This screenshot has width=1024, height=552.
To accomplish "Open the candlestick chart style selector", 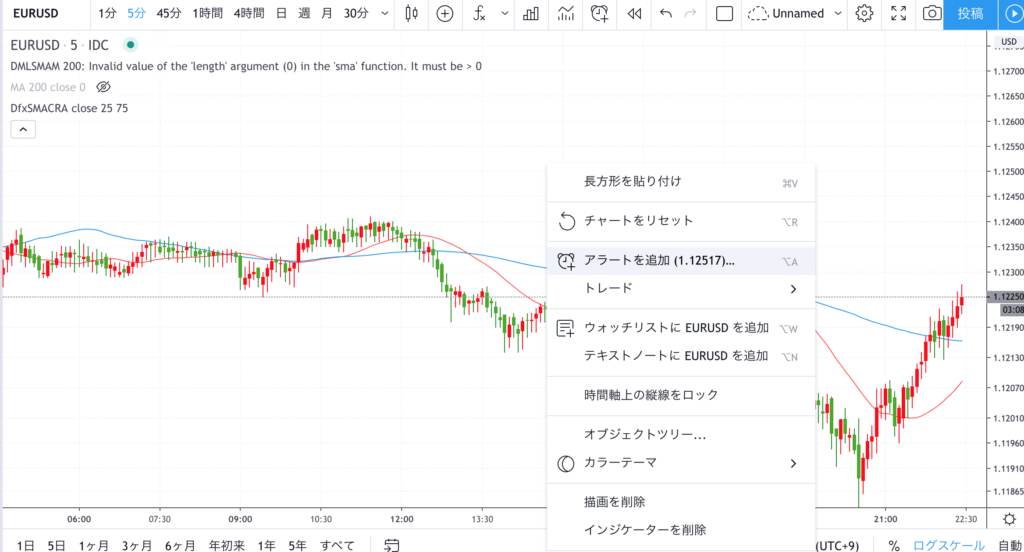I will (412, 14).
